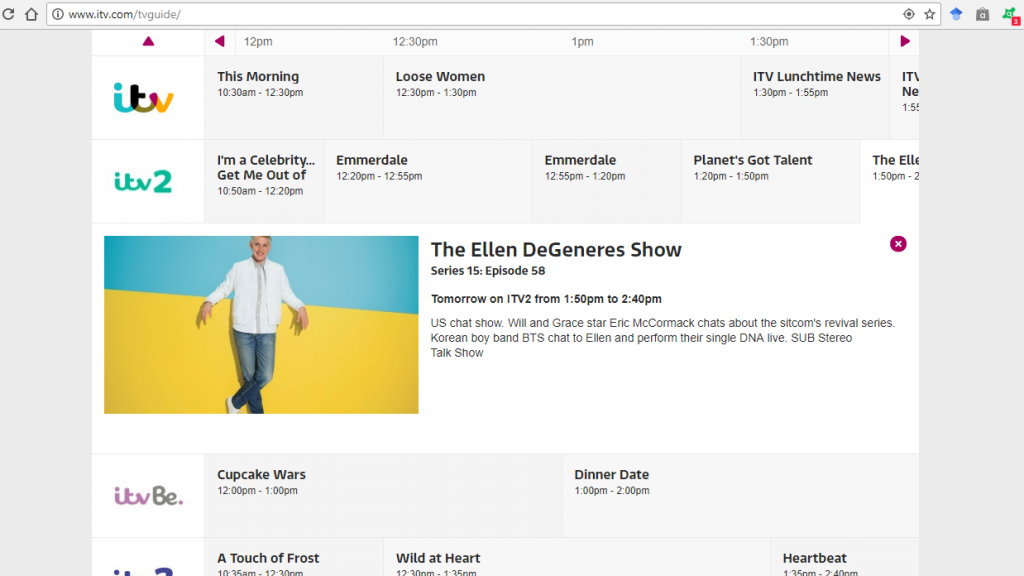Click the 12pm time marker
This screenshot has height=576, width=1024.
pyautogui.click(x=258, y=41)
